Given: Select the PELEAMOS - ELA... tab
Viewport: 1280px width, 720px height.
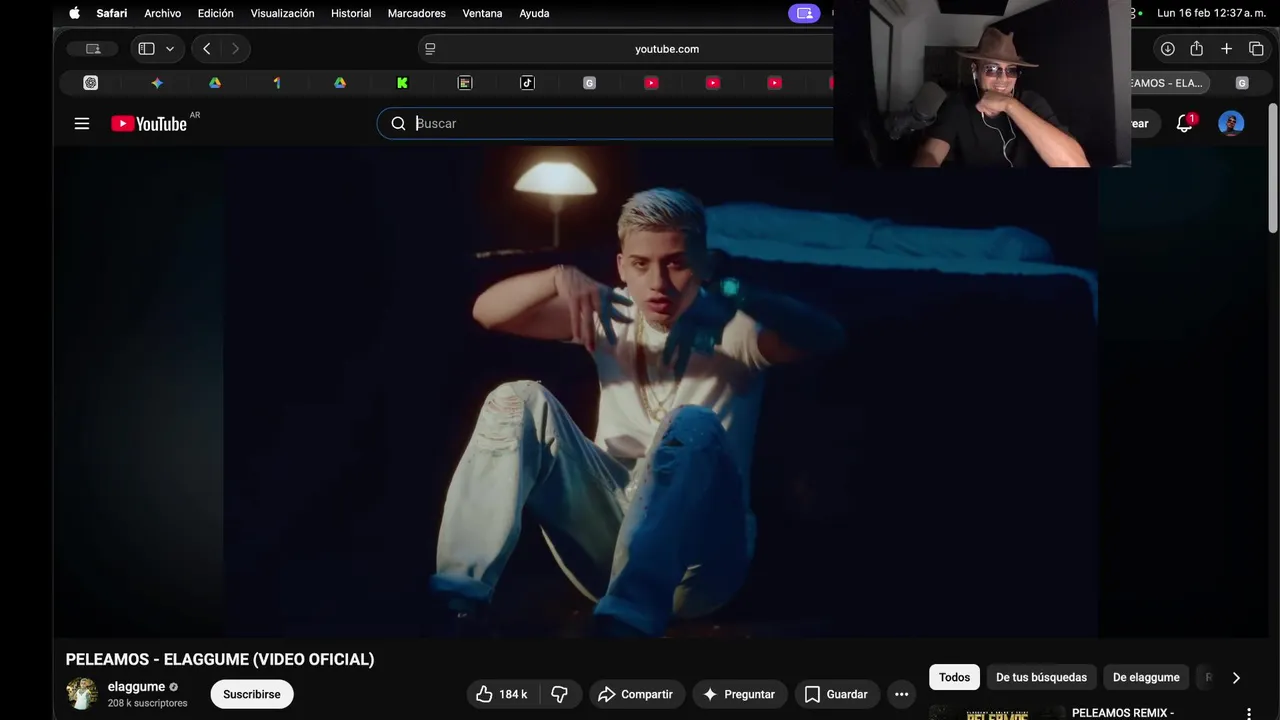Looking at the screenshot, I should coord(1168,83).
